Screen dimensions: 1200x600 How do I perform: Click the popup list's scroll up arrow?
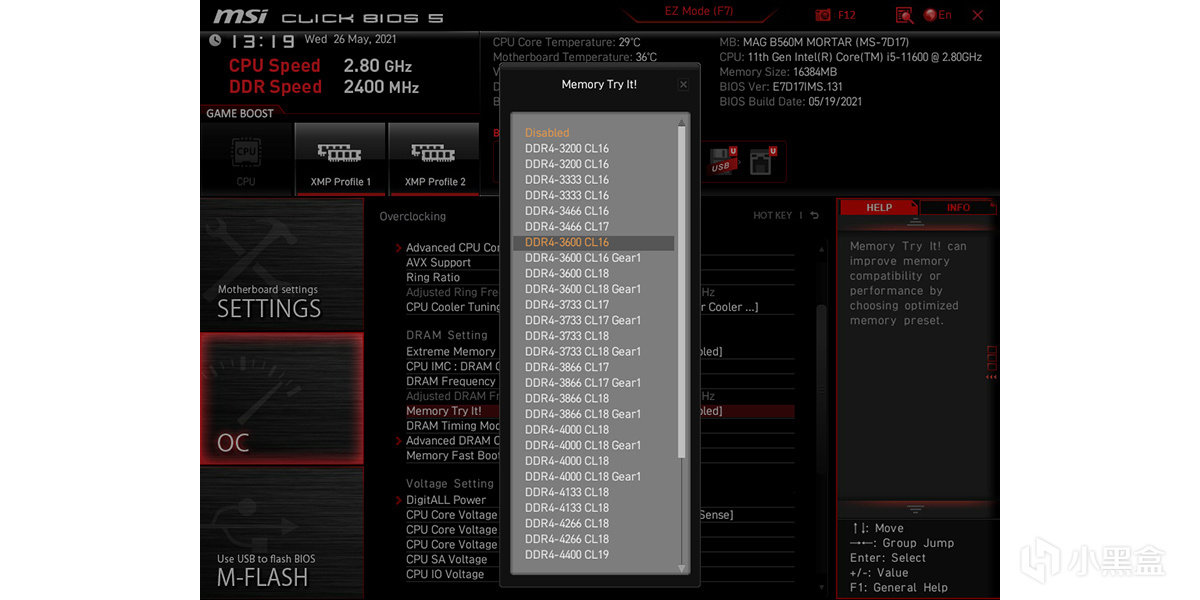(x=682, y=123)
